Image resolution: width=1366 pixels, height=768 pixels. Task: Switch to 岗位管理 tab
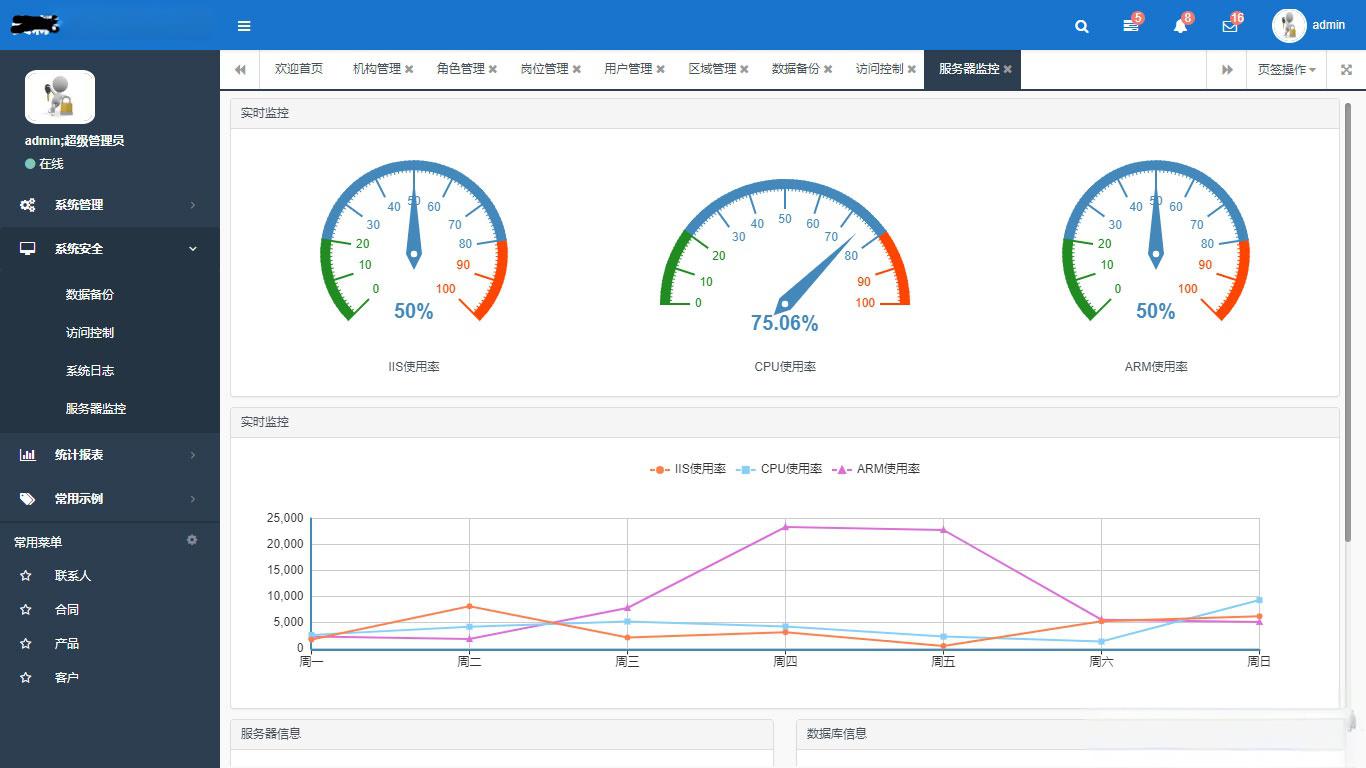(545, 69)
